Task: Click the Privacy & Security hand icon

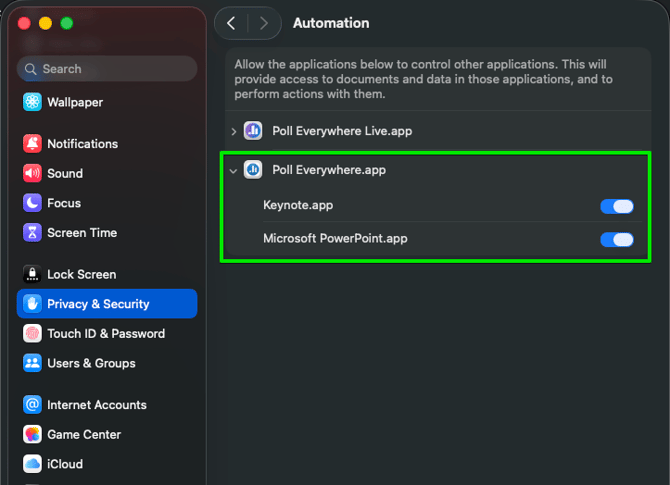Action: 32,303
